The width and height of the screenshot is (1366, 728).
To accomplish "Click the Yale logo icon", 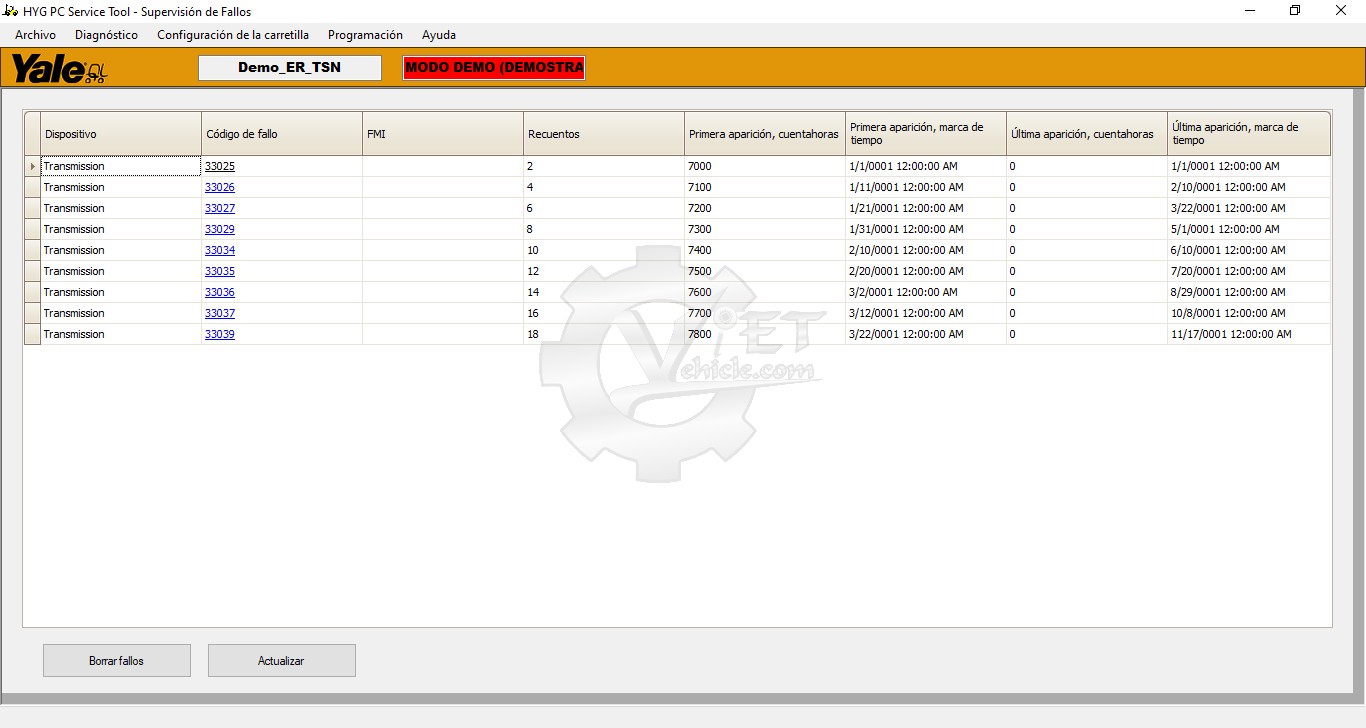I will point(58,69).
